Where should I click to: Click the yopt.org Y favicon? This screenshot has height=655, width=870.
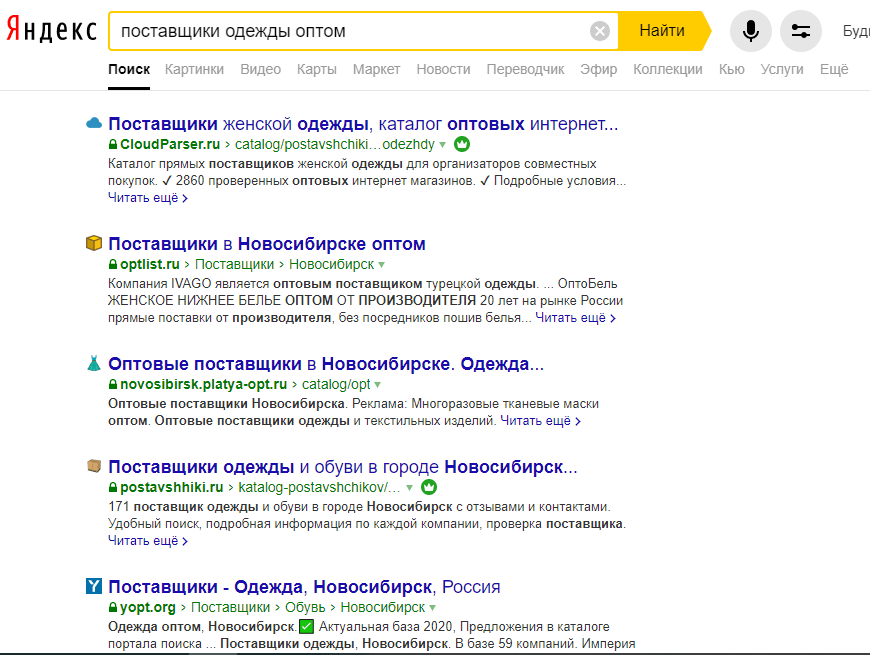(x=94, y=586)
